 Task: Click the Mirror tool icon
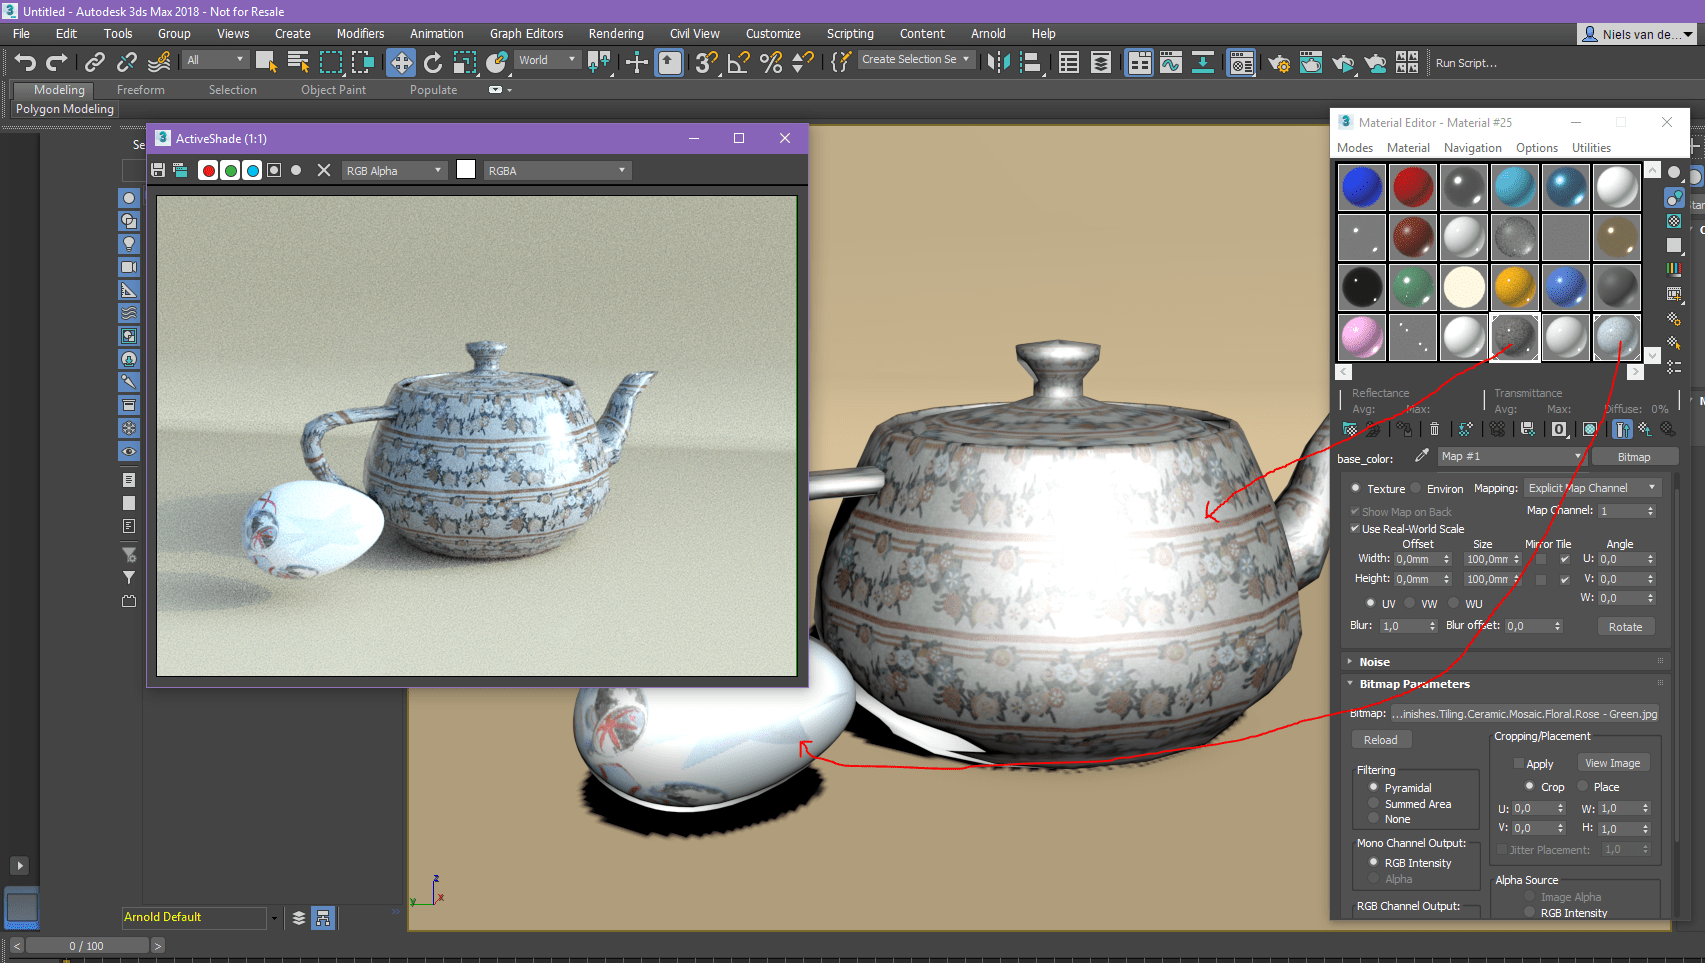997,63
